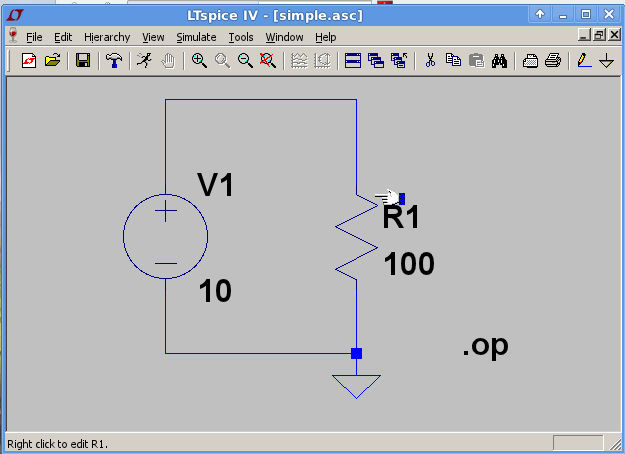Image resolution: width=625 pixels, height=454 pixels.
Task: Click the status bar text "Right click to edit R1."
Action: (x=57, y=444)
